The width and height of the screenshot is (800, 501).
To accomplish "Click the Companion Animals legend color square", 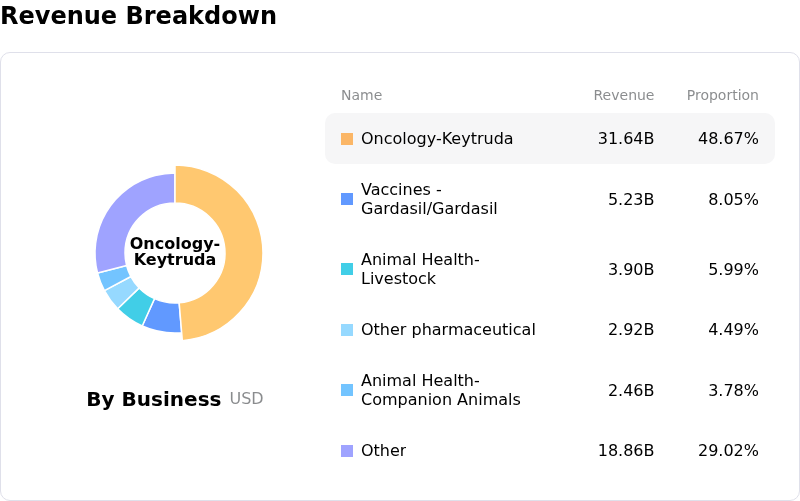I will click(347, 390).
